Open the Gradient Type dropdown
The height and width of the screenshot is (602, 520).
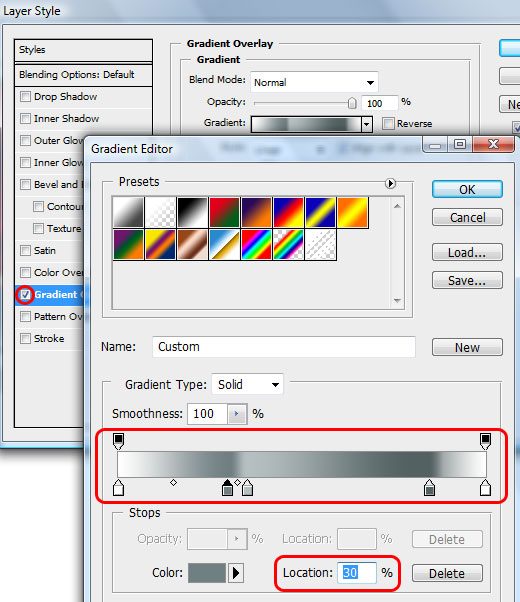pyautogui.click(x=247, y=384)
